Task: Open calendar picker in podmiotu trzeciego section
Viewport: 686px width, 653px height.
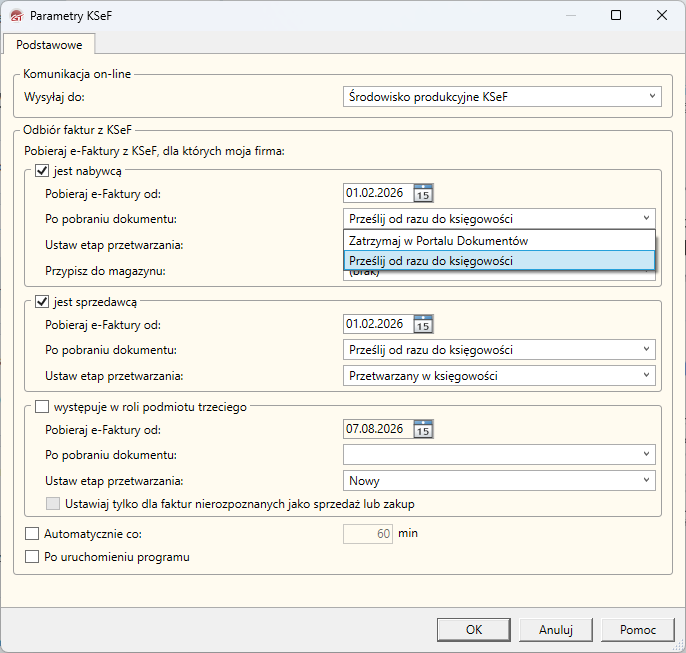Action: coord(423,429)
